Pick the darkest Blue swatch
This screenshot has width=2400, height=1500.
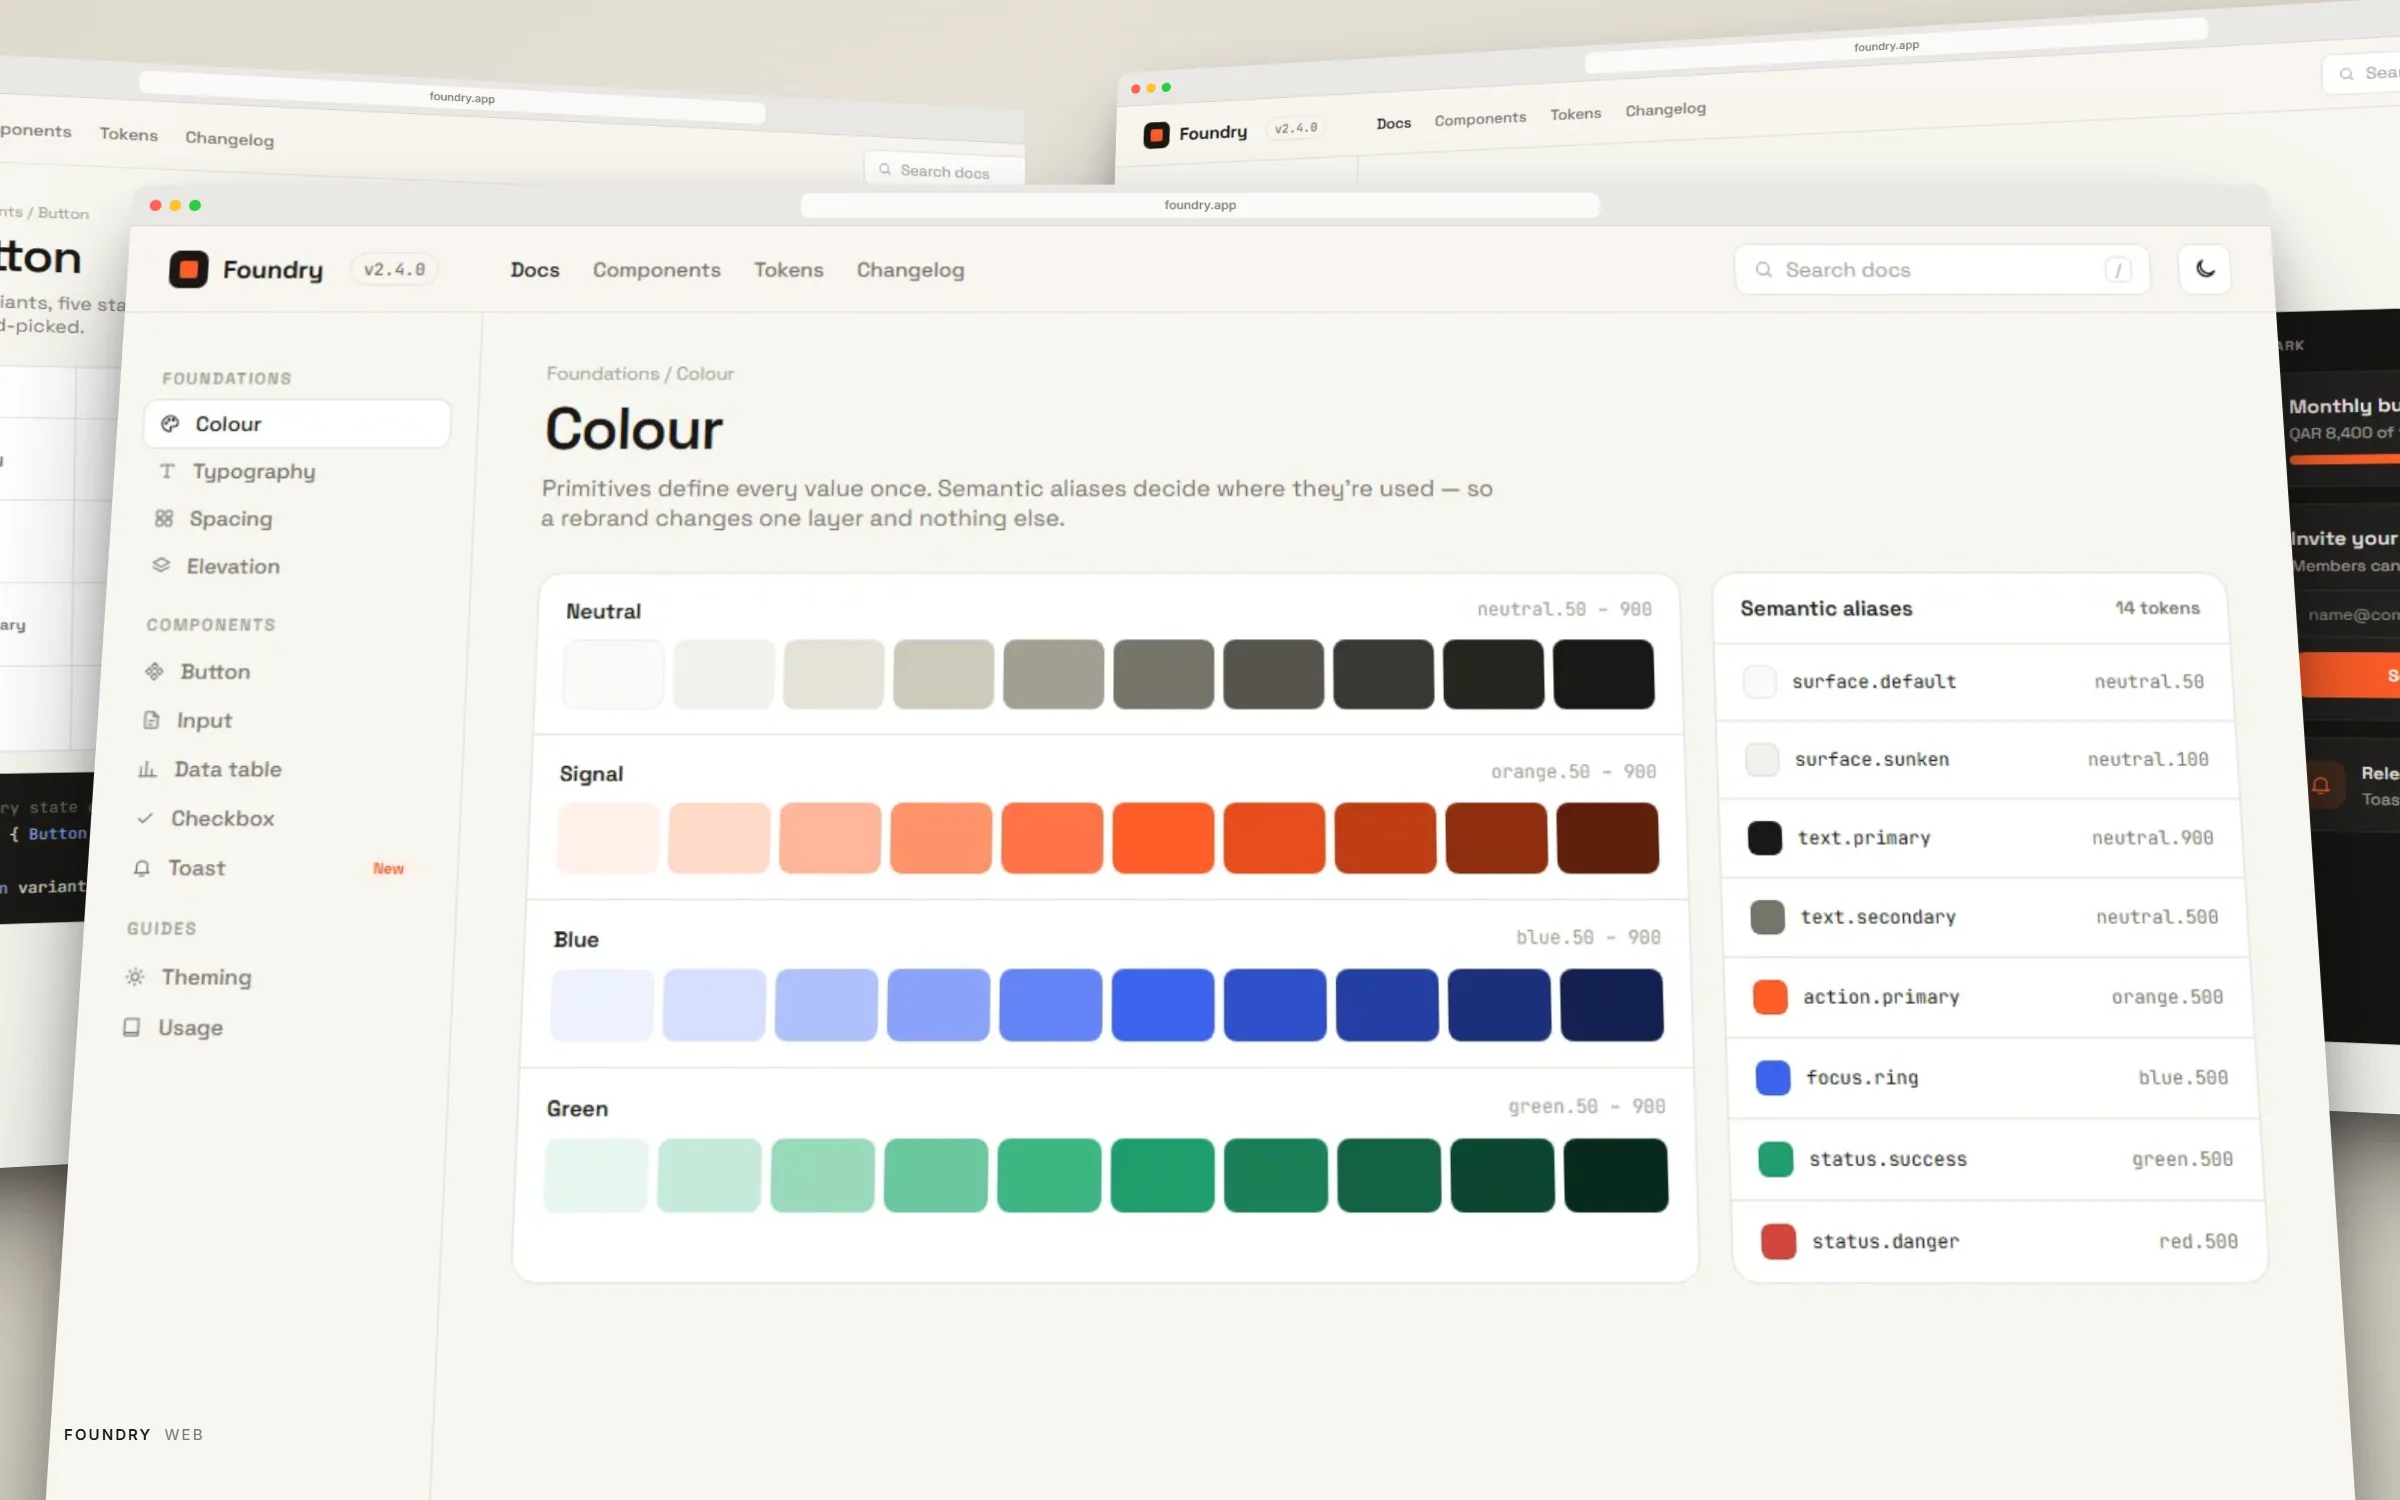click(1611, 1004)
